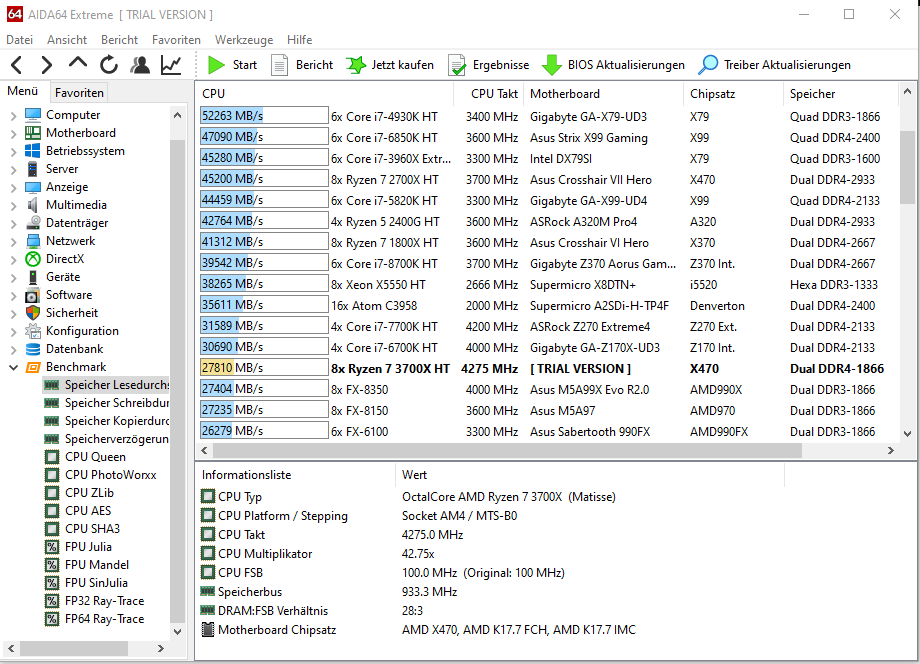Collapse the Benchmark tree node
The width and height of the screenshot is (920, 664).
13,367
